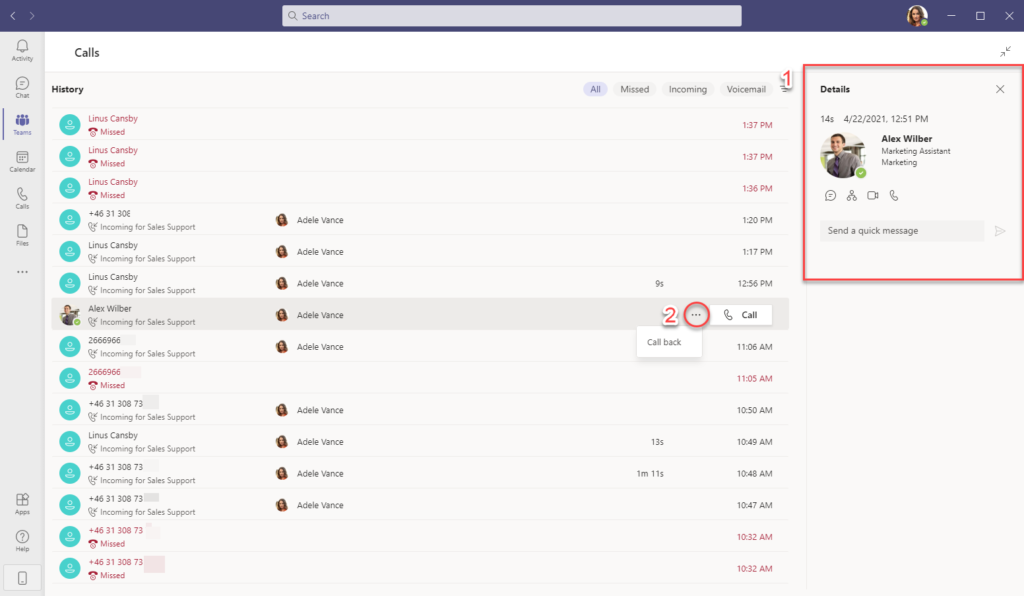Click the 13s call duration
This screenshot has width=1024, height=596.
(657, 442)
